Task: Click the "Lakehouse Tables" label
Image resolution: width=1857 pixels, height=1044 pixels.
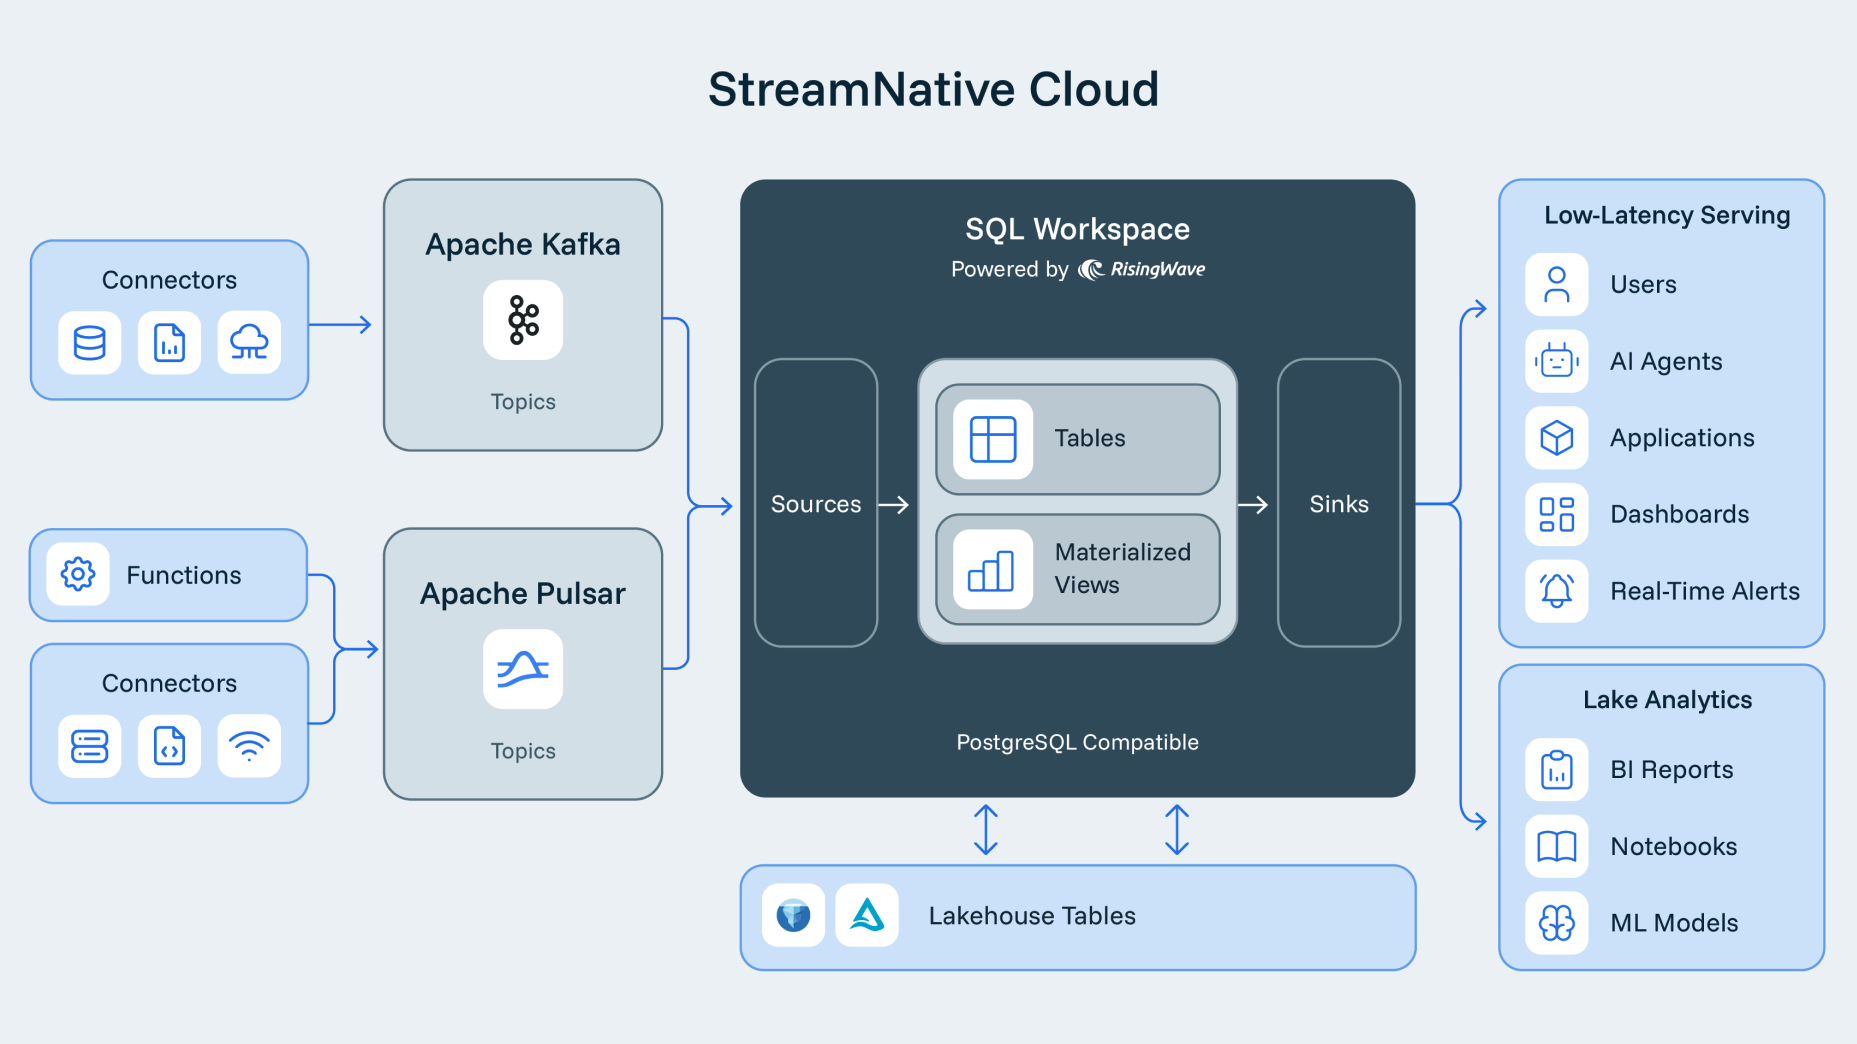Action: click(x=1032, y=916)
